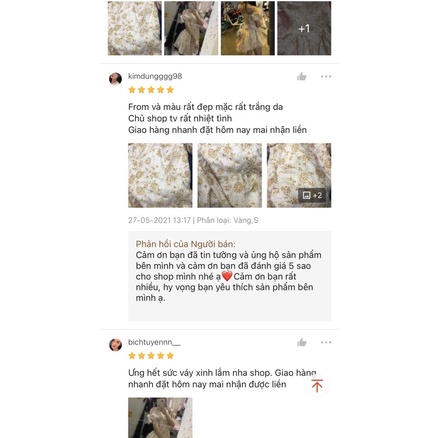
Task: Click kimdungggg98's five-star rating
Action: click(151, 90)
